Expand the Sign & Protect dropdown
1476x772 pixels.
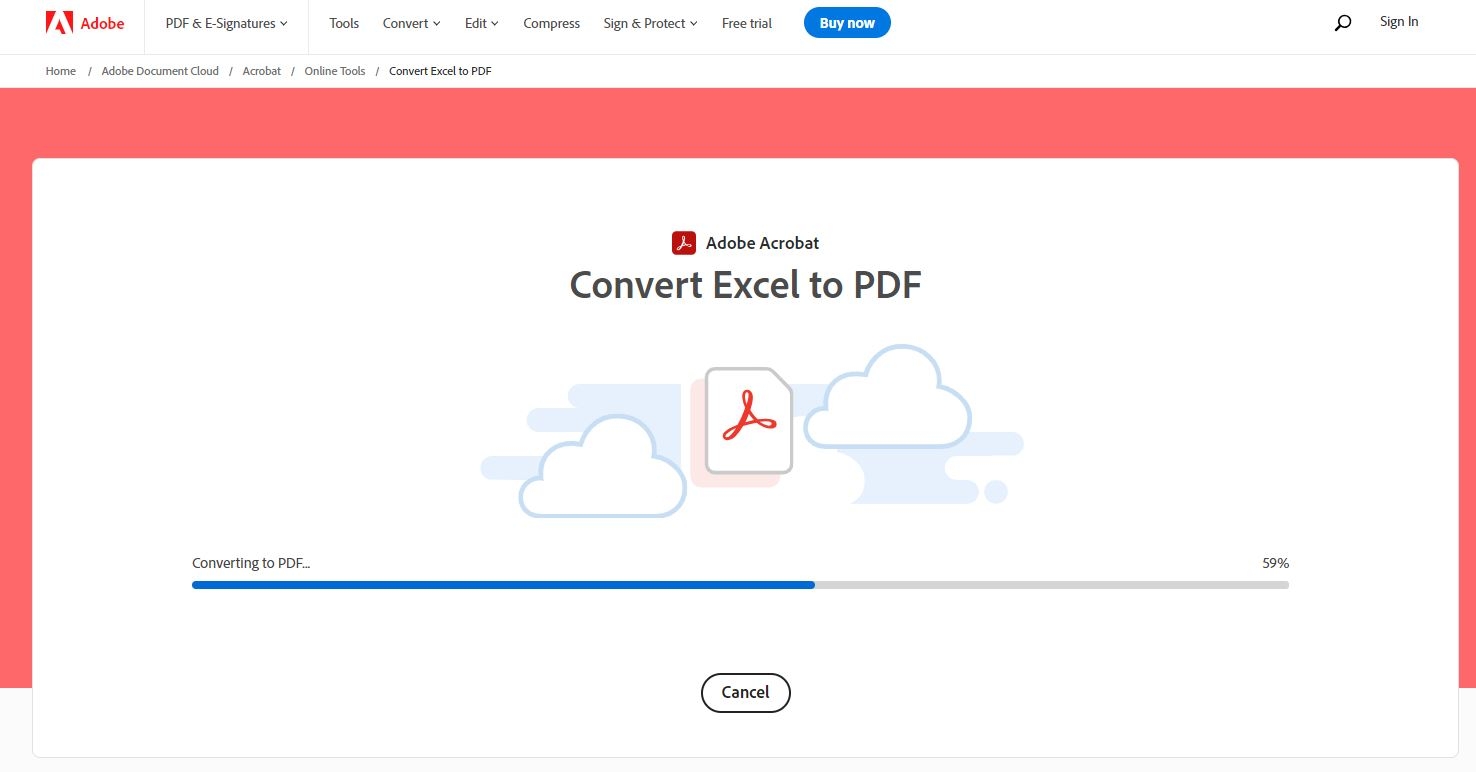point(650,23)
